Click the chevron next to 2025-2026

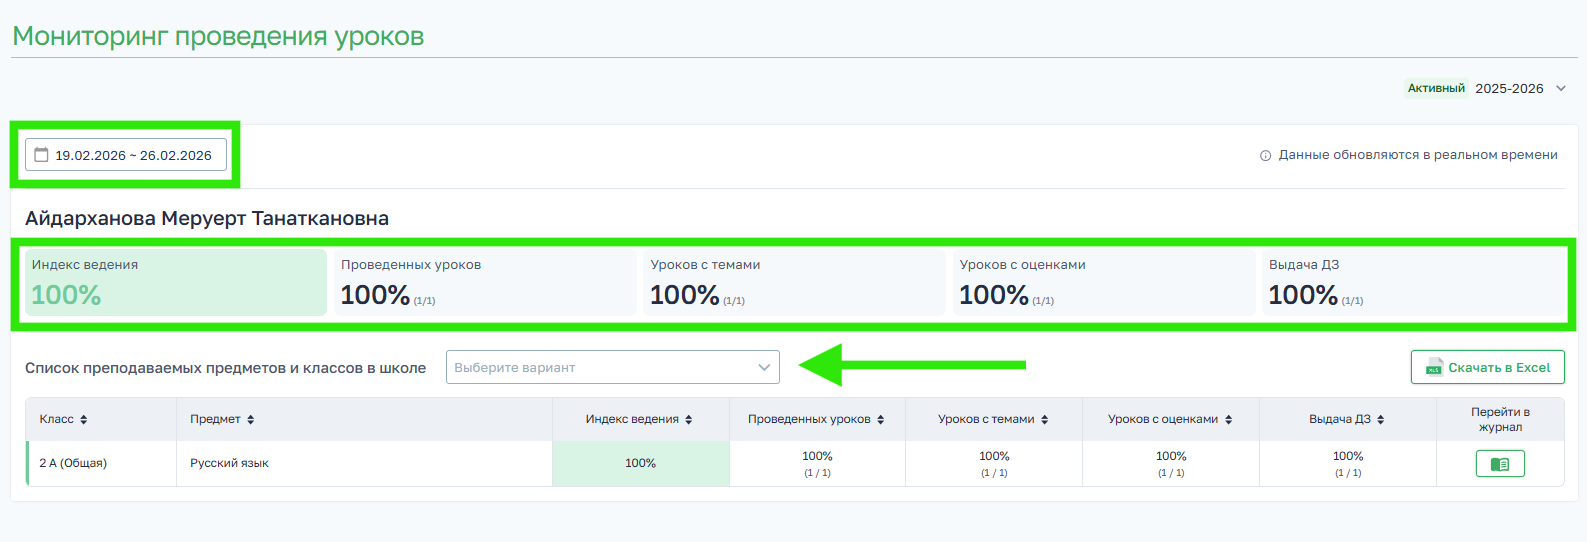coord(1560,88)
